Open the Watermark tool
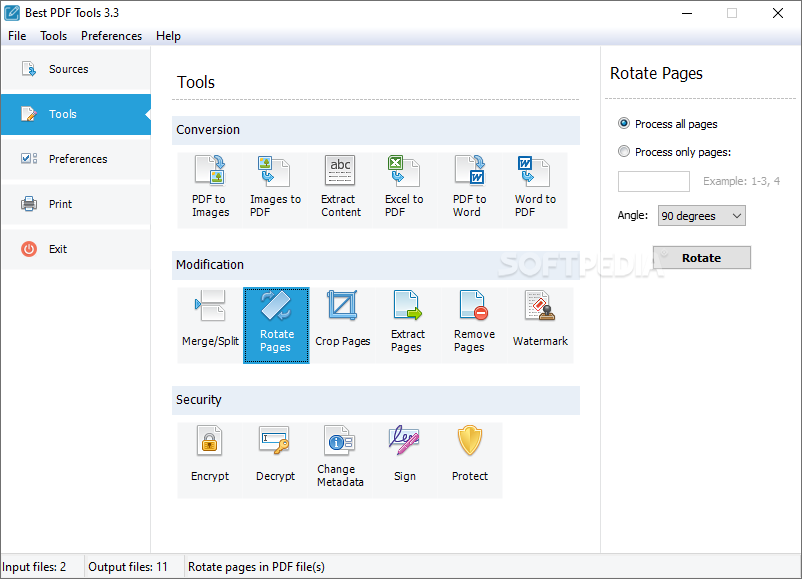Screen dimensions: 802x579 click(540, 325)
